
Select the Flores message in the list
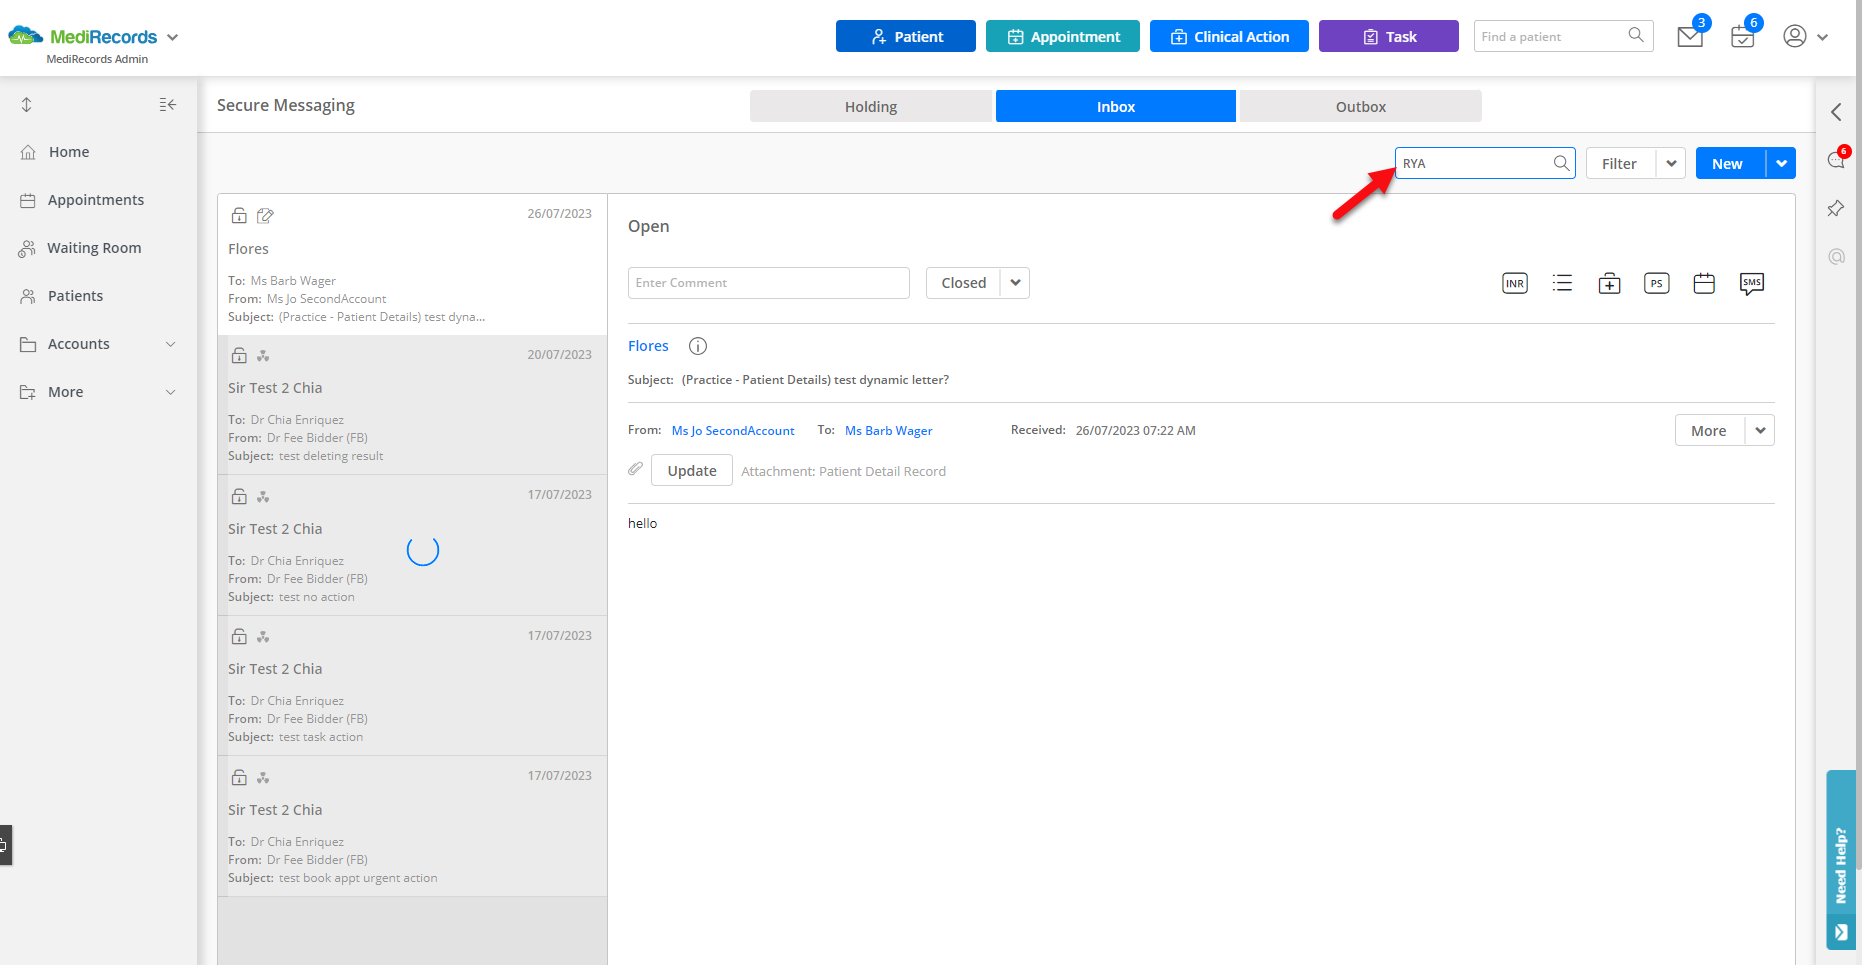point(412,265)
